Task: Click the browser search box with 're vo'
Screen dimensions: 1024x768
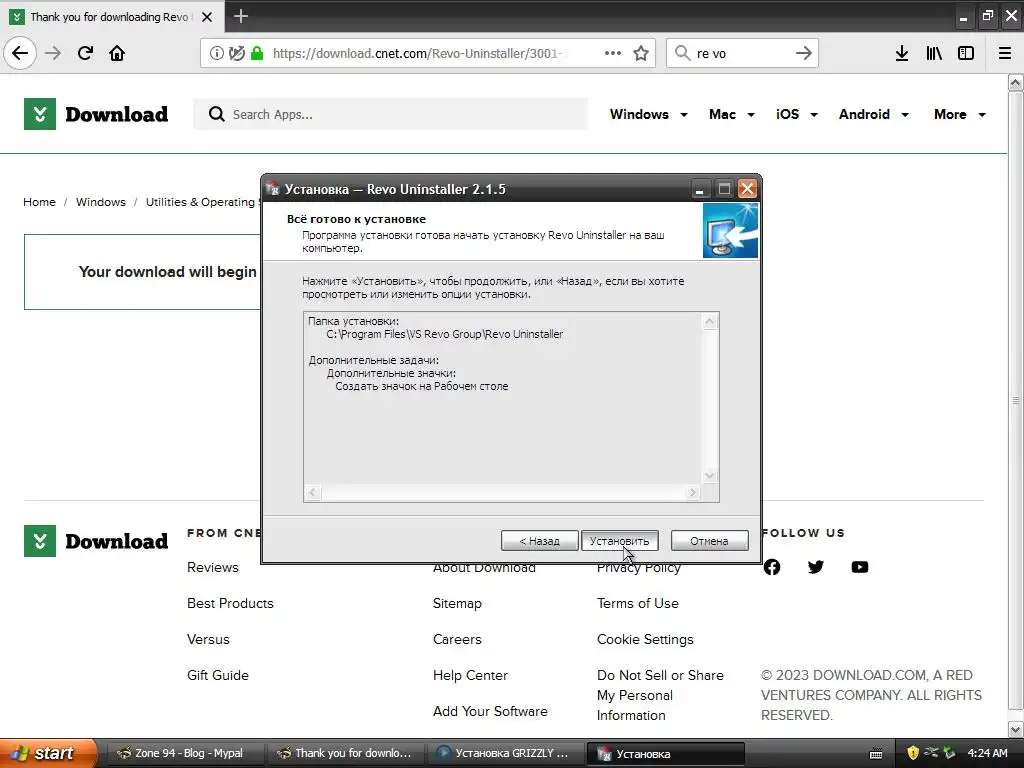Action: [x=742, y=53]
